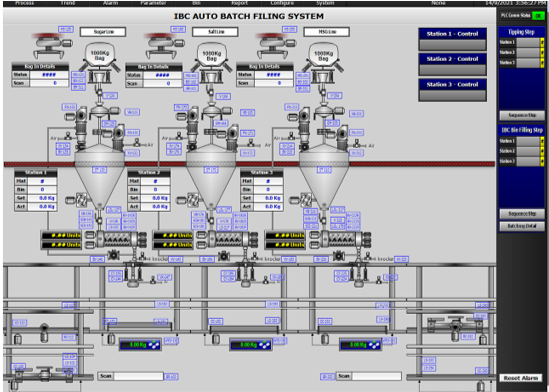
Task: Click the Salt Line Bag In Details Status field
Action: coord(162,75)
